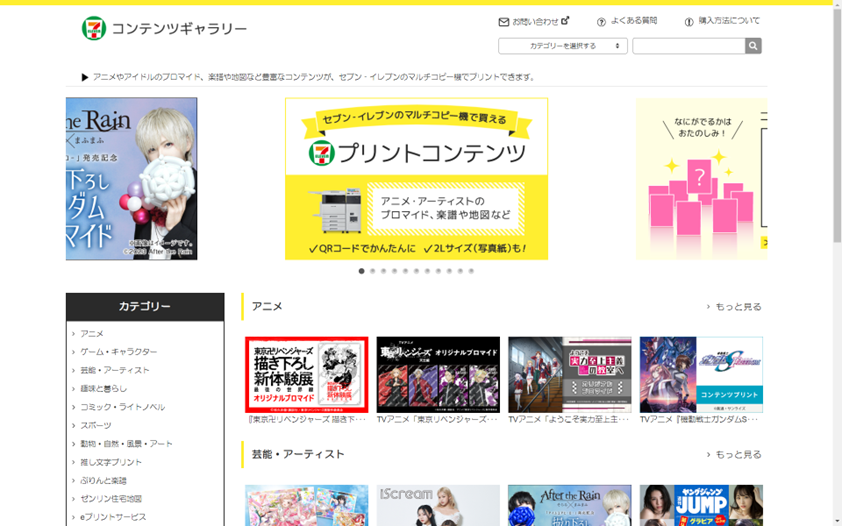
Task: Click the magnifying glass search button
Action: [x=753, y=46]
